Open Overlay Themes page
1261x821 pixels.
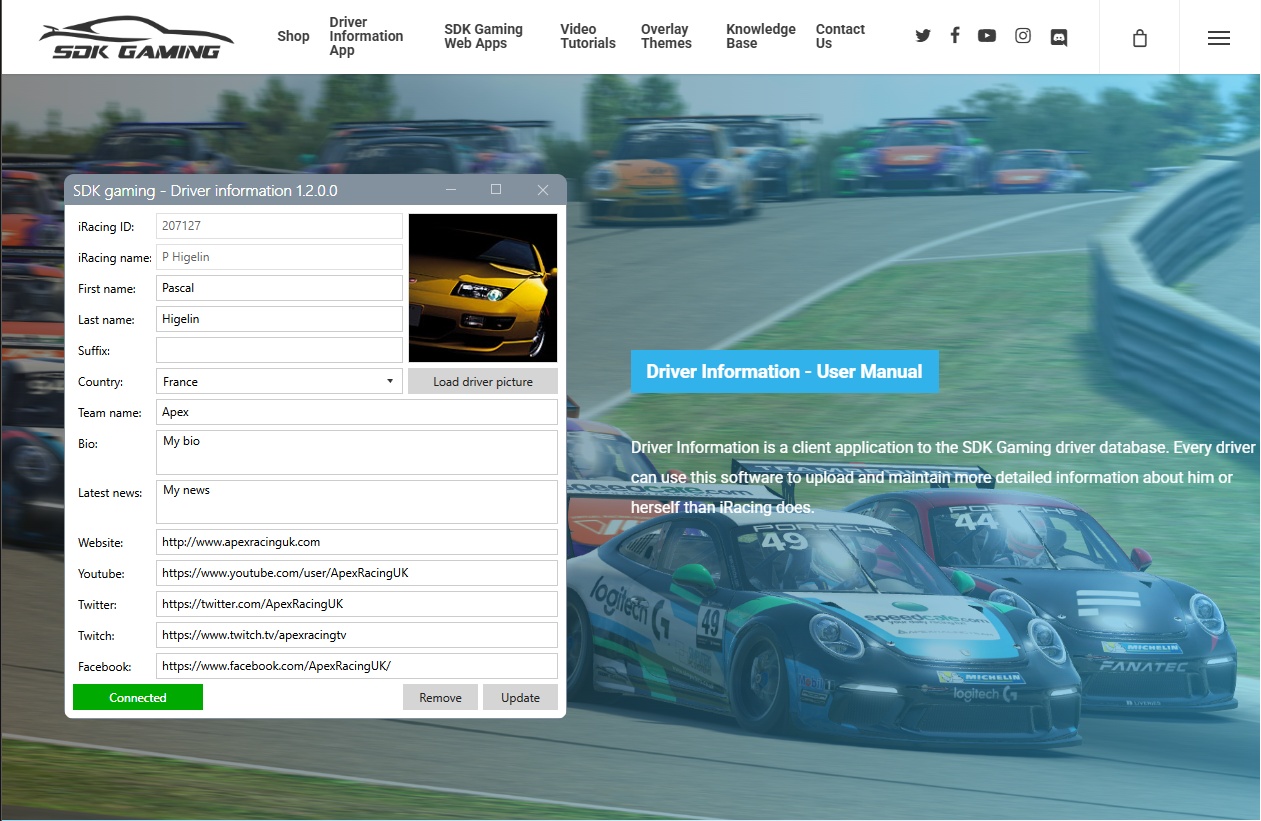666,36
